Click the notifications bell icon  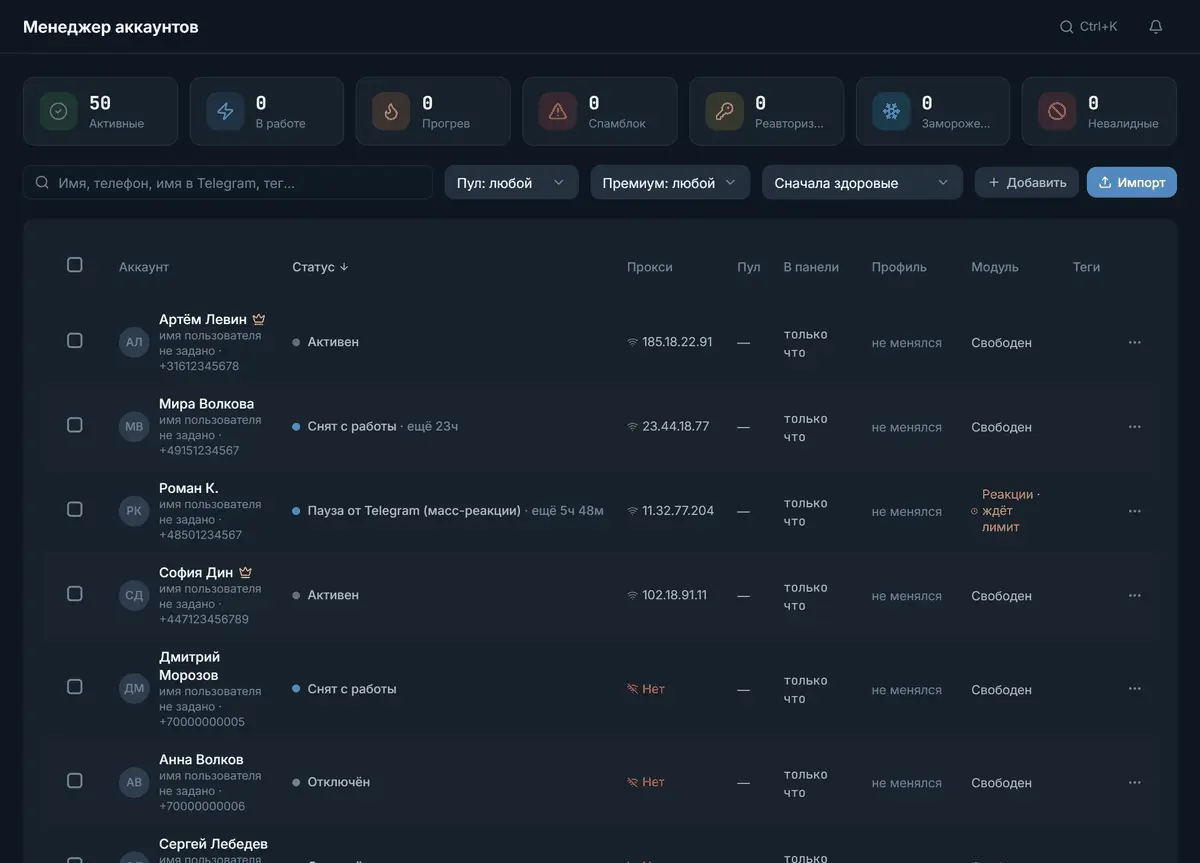[x=1155, y=27]
